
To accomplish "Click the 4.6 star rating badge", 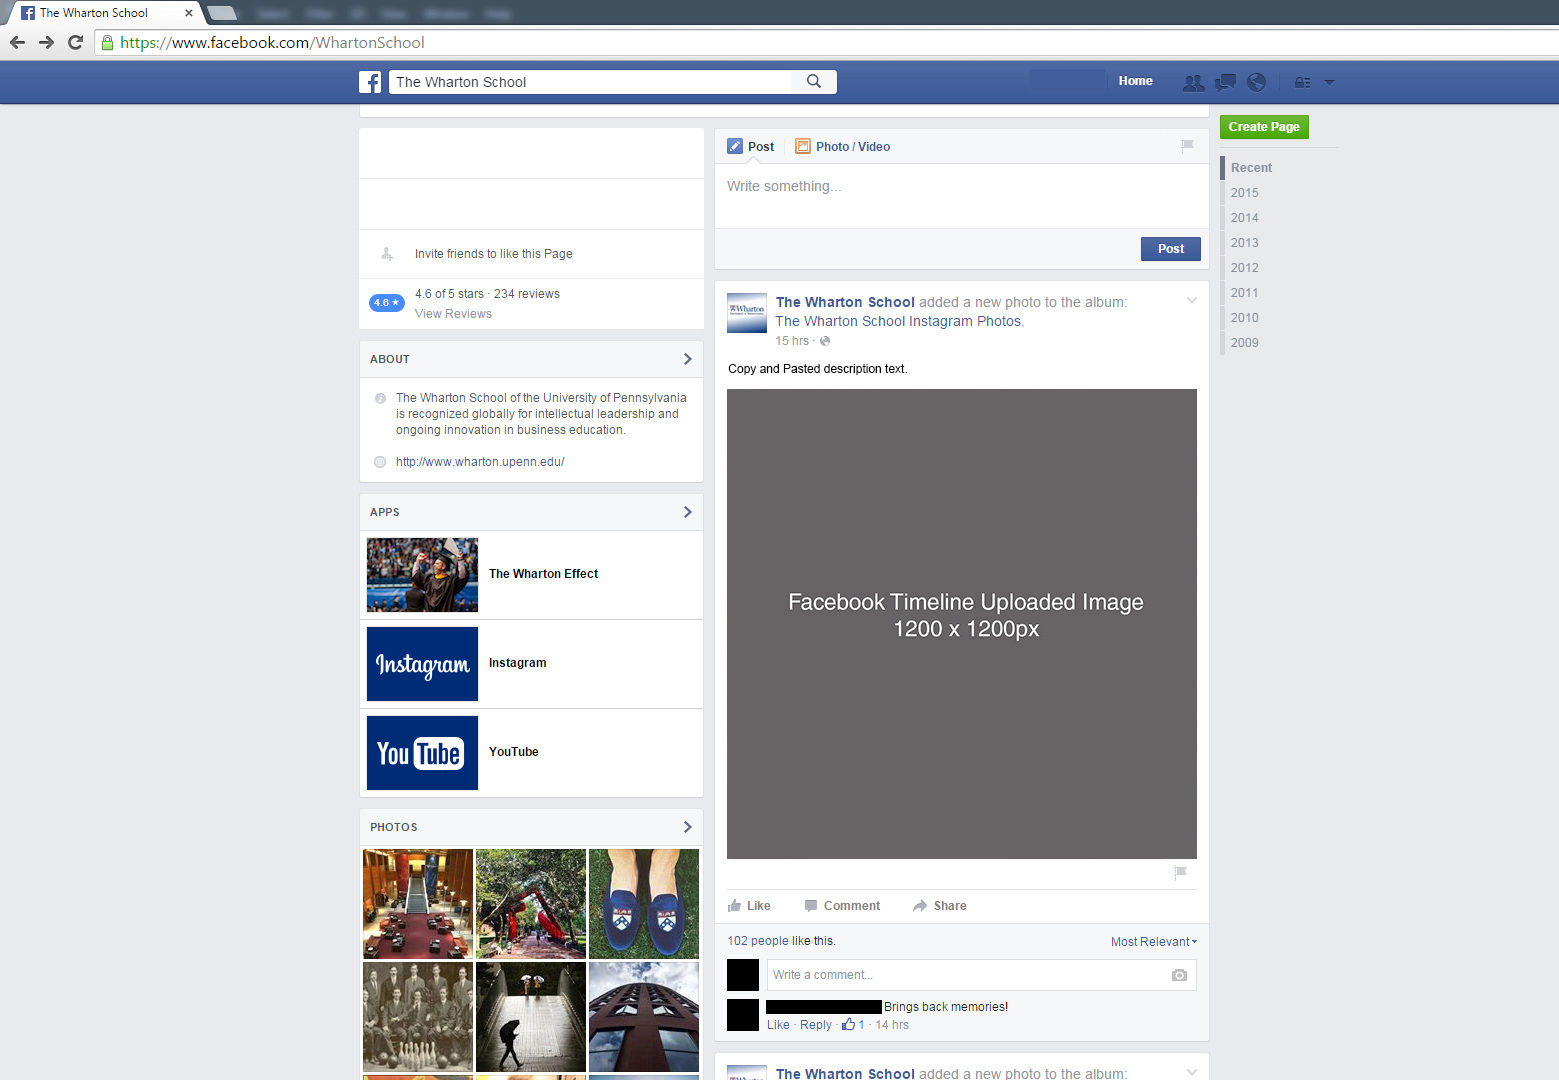I will tap(387, 302).
